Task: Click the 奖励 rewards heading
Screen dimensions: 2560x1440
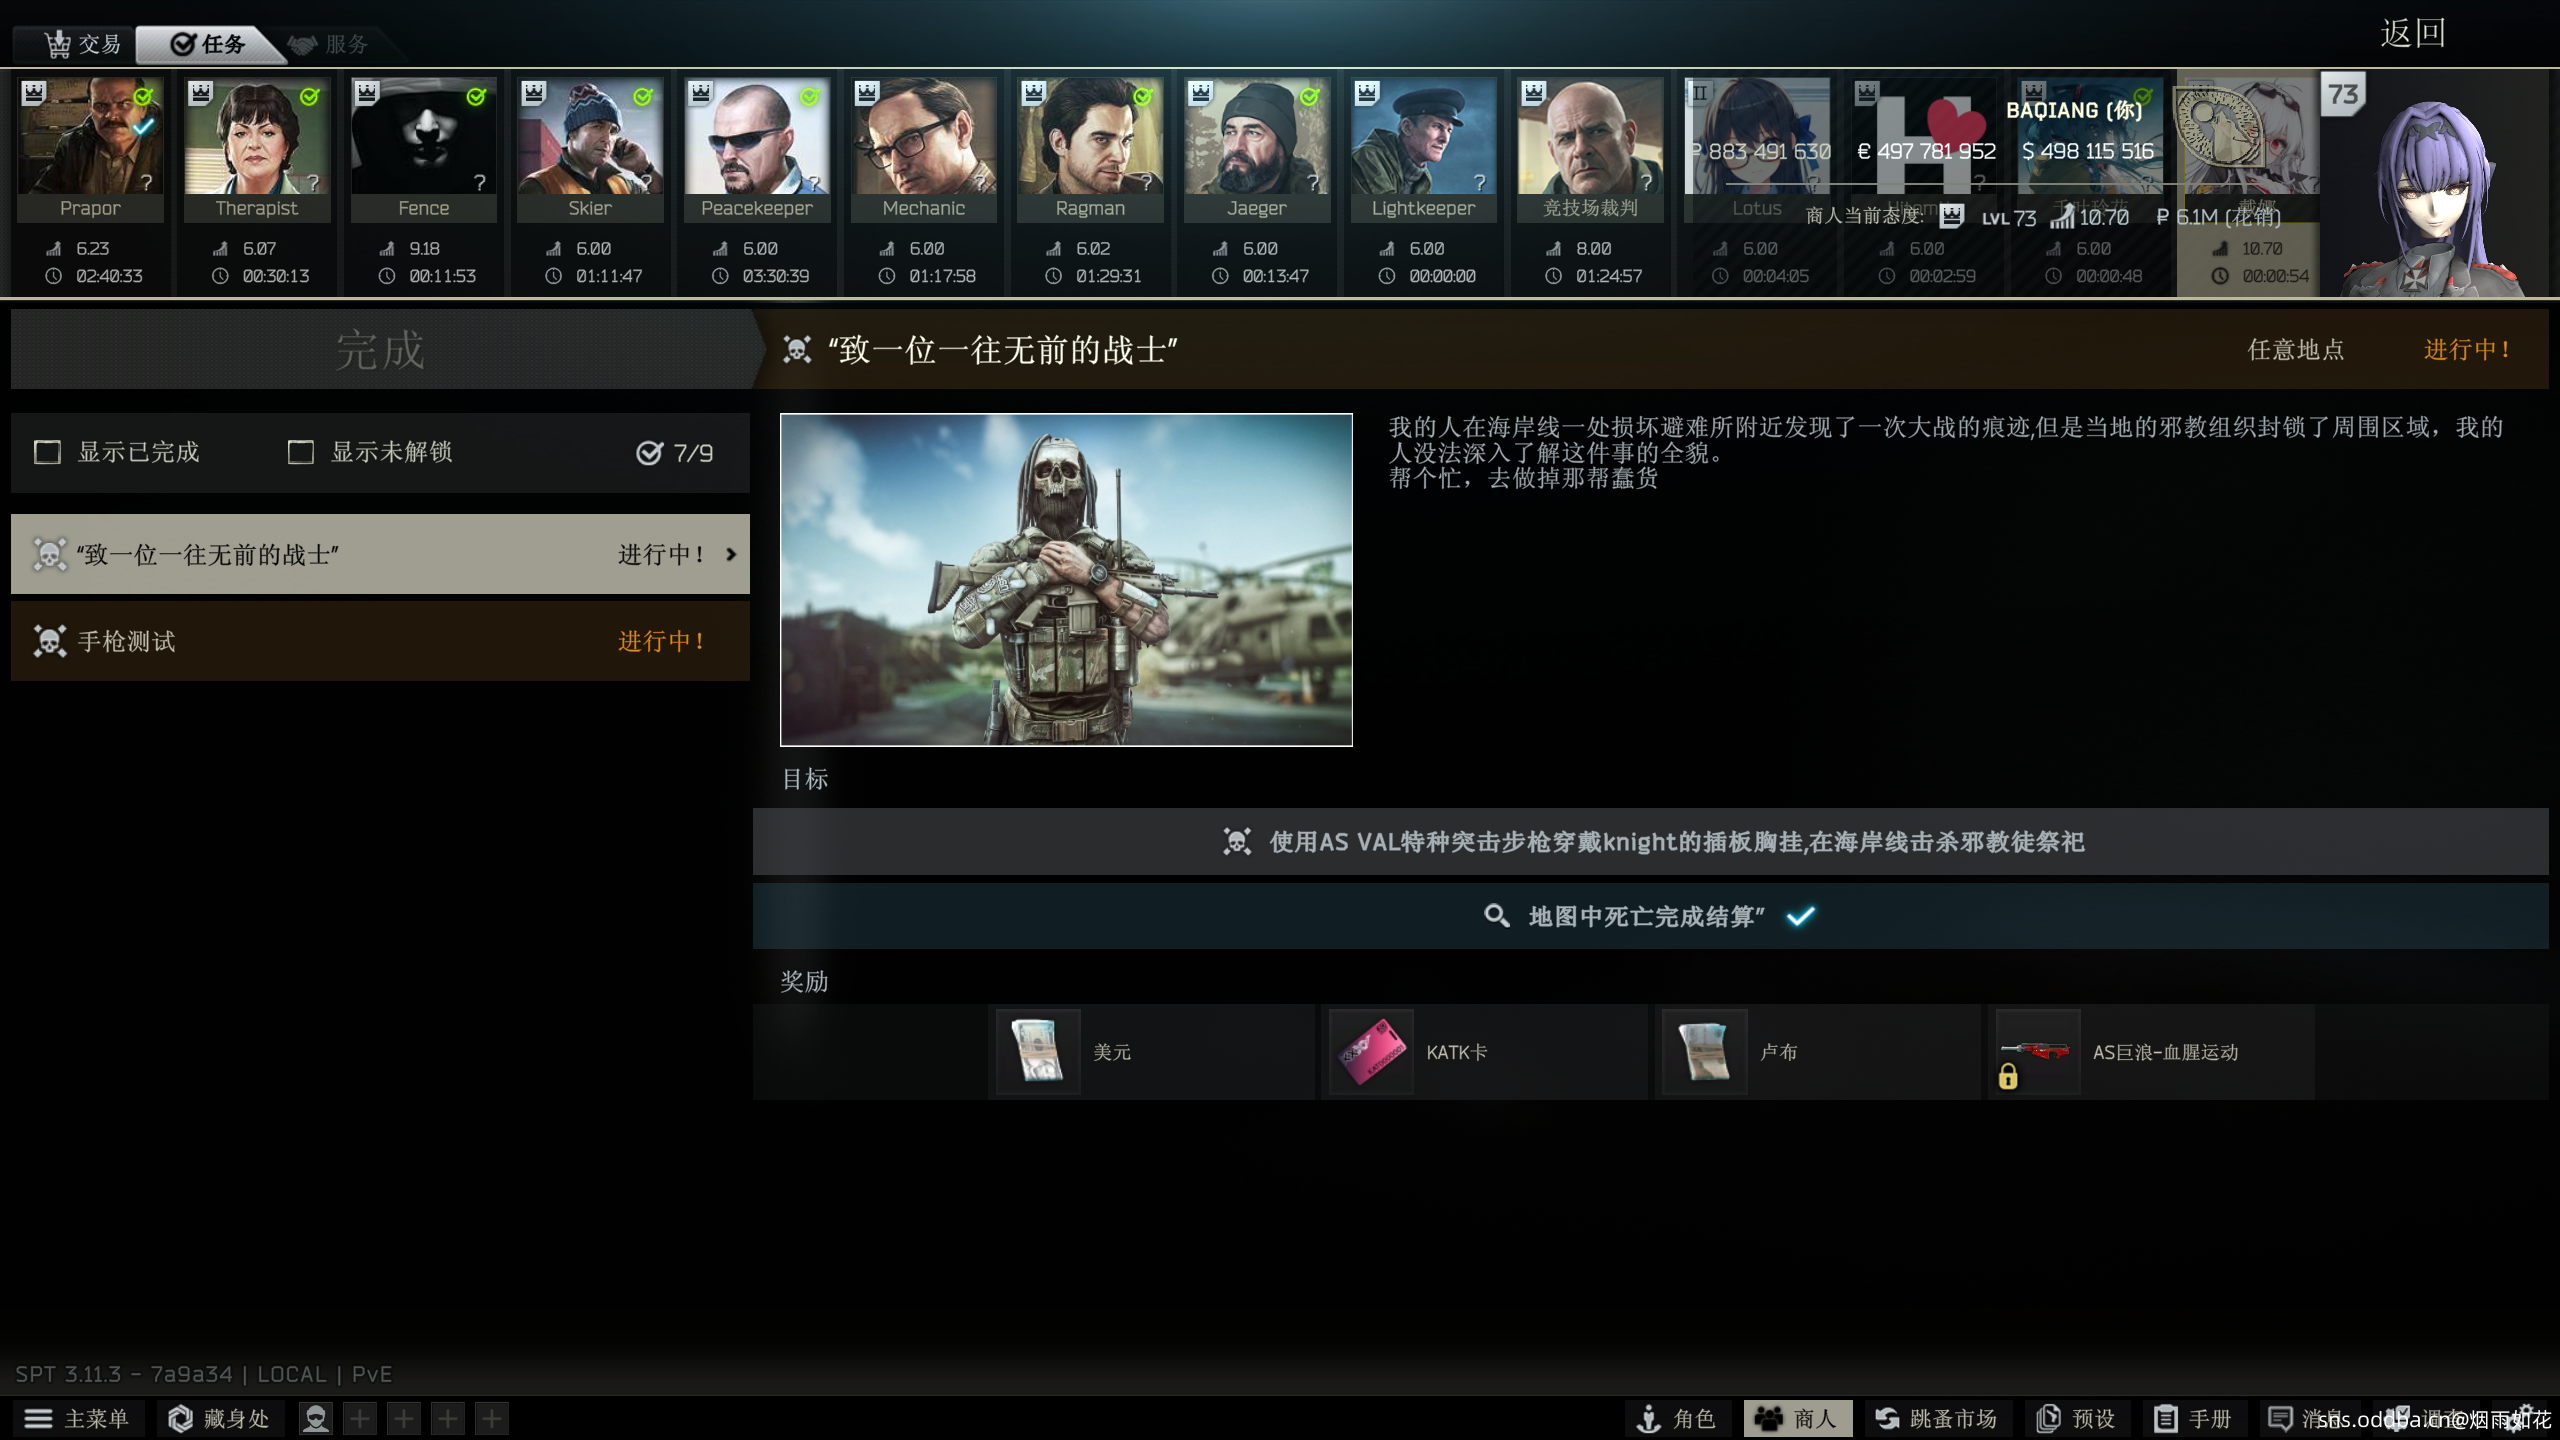Action: 805,982
